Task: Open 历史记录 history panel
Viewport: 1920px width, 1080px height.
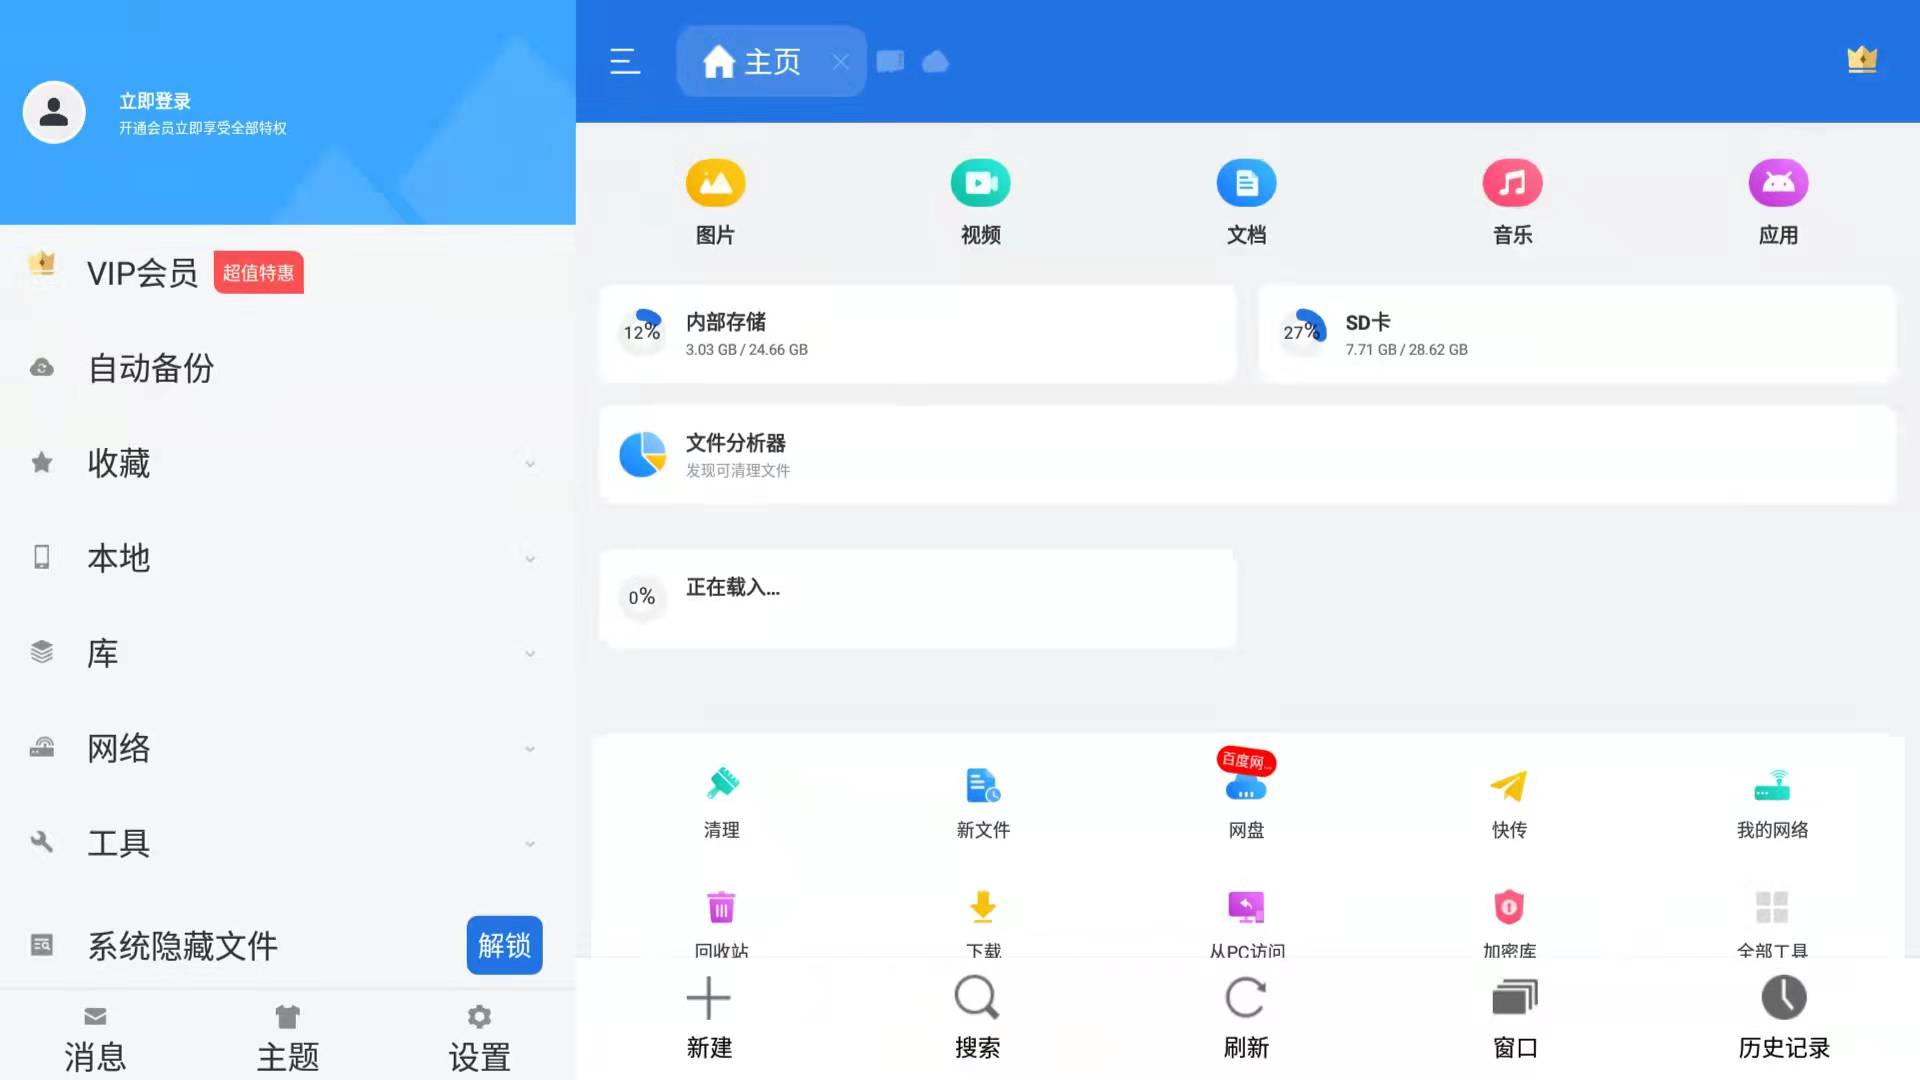Action: [1783, 1015]
